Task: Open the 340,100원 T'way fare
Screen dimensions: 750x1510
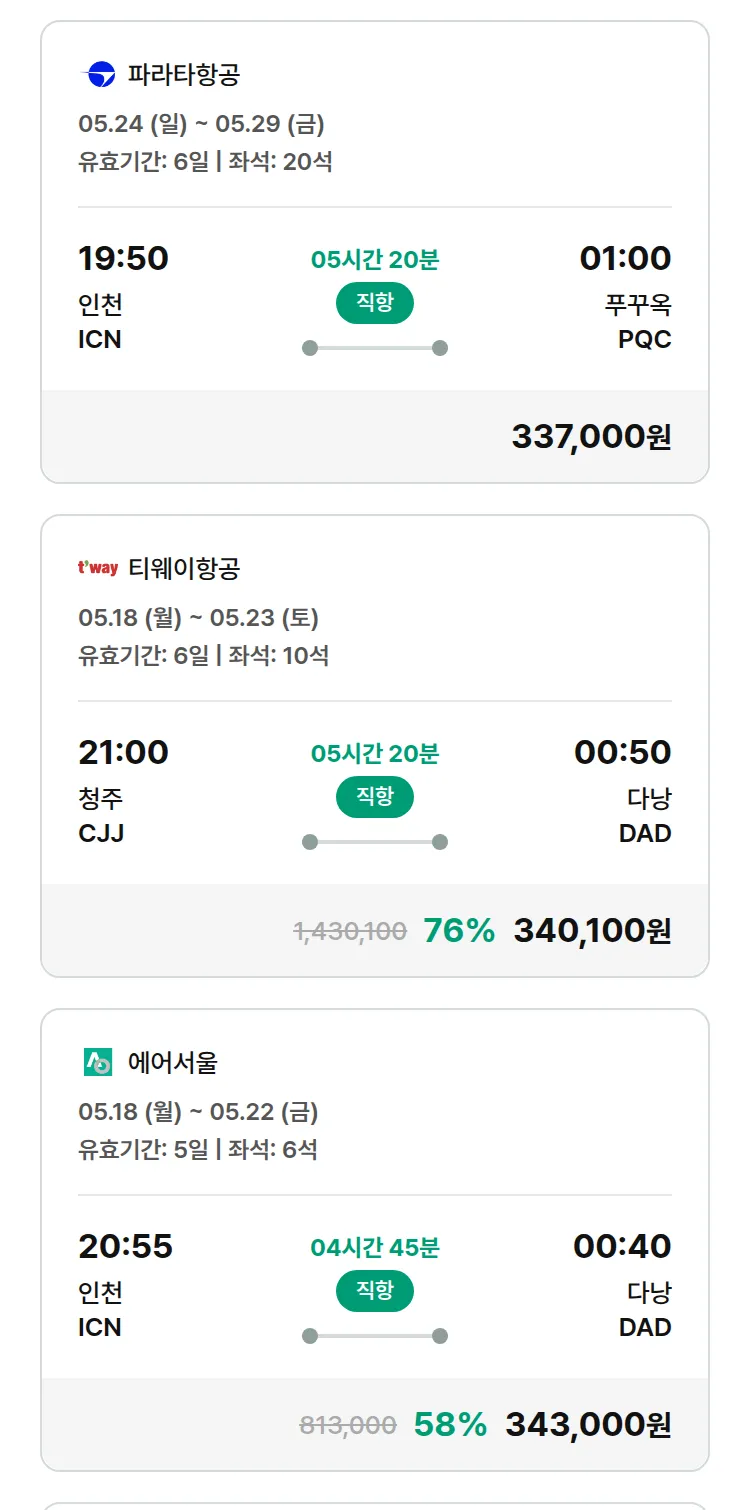Action: coord(592,930)
